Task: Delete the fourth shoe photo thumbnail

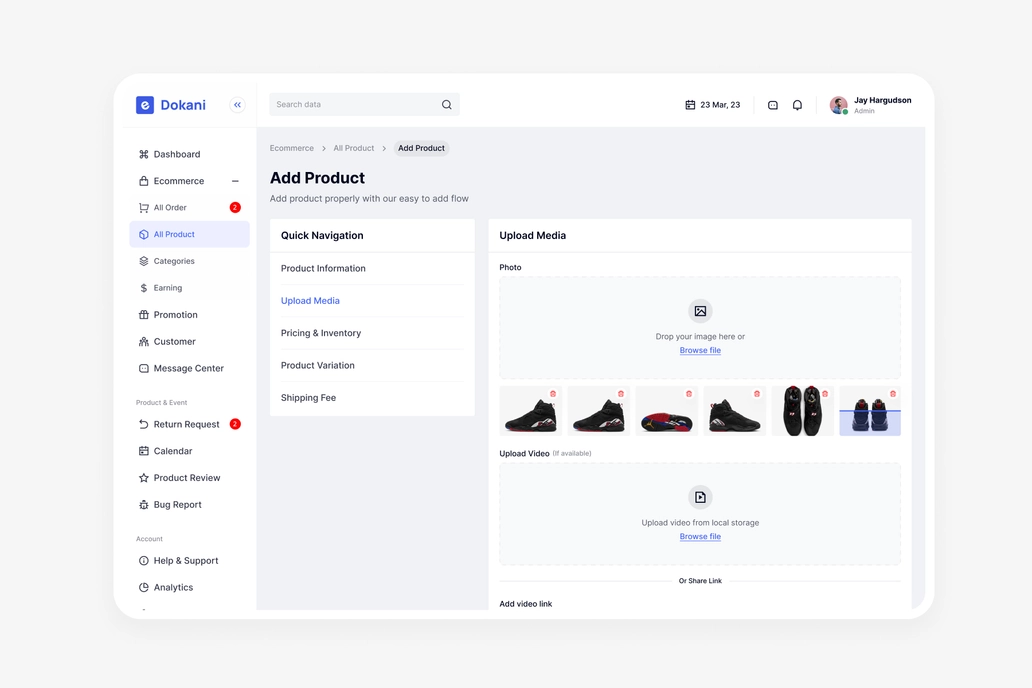Action: point(757,394)
